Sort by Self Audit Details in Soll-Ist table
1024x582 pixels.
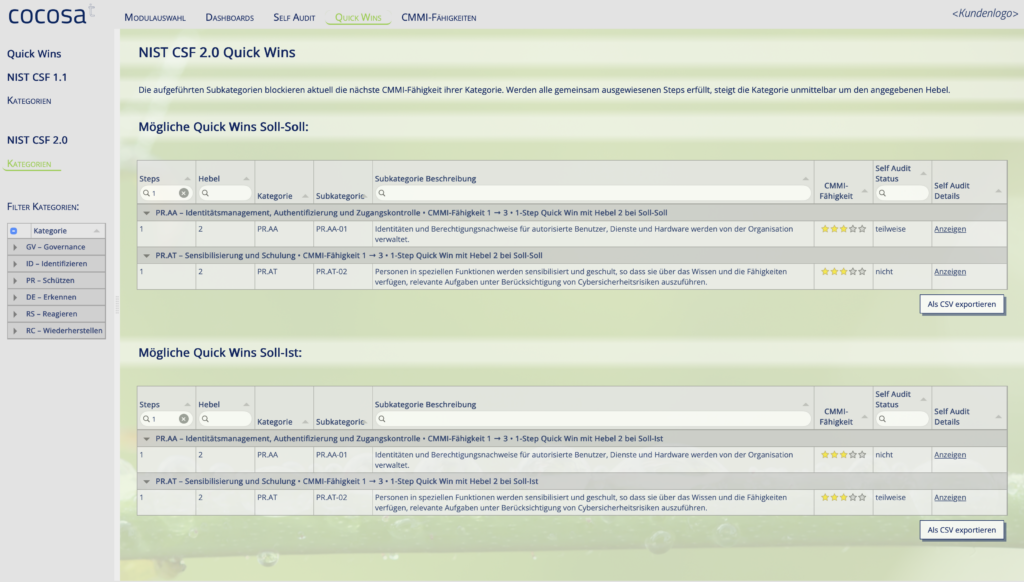(x=998, y=417)
